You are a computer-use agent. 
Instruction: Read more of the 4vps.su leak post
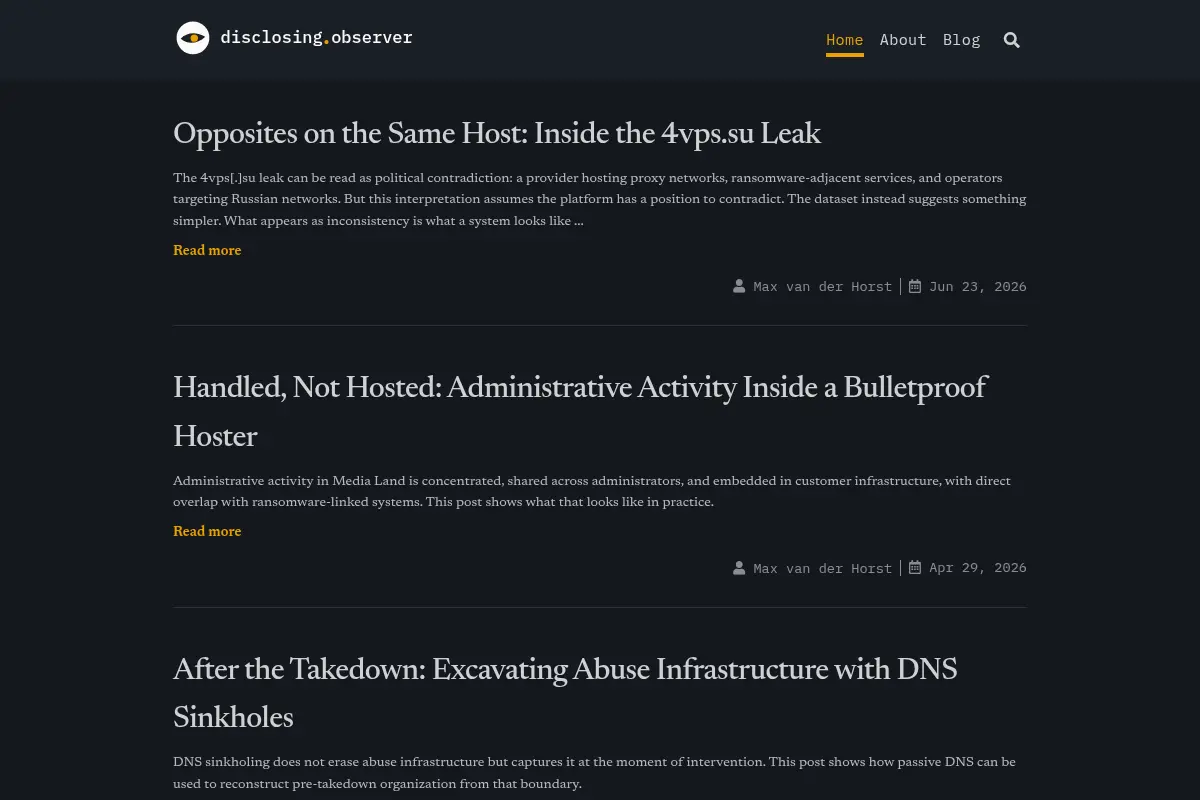point(207,250)
